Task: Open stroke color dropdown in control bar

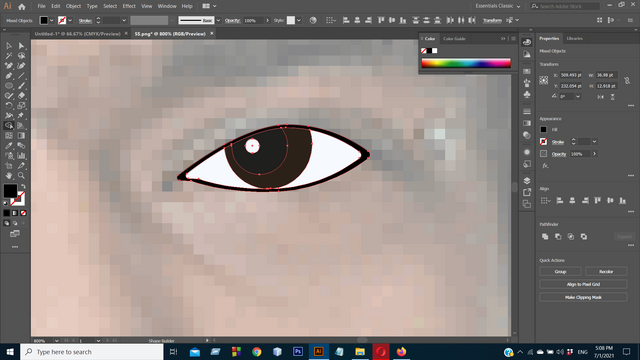Action: tap(70, 20)
